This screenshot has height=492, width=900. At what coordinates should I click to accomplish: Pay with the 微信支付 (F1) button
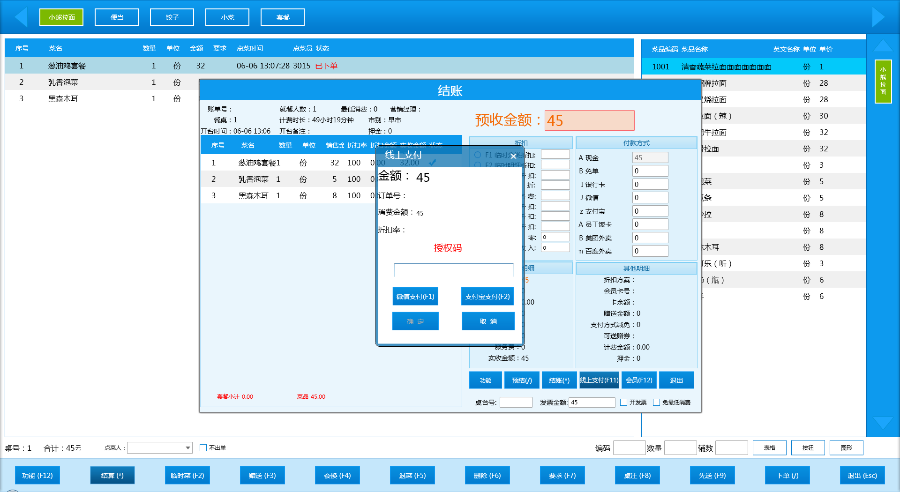point(415,297)
